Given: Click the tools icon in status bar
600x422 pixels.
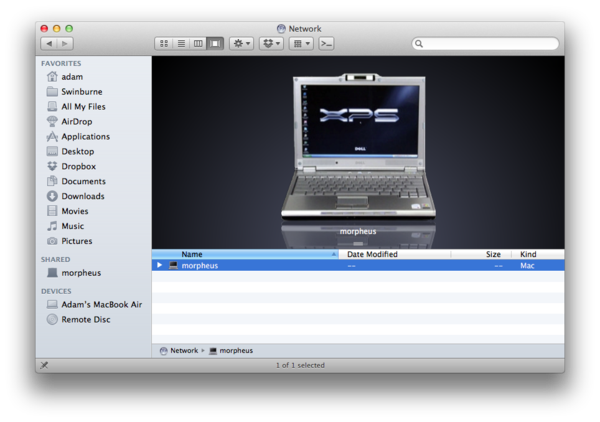Looking at the screenshot, I should click(x=44, y=365).
